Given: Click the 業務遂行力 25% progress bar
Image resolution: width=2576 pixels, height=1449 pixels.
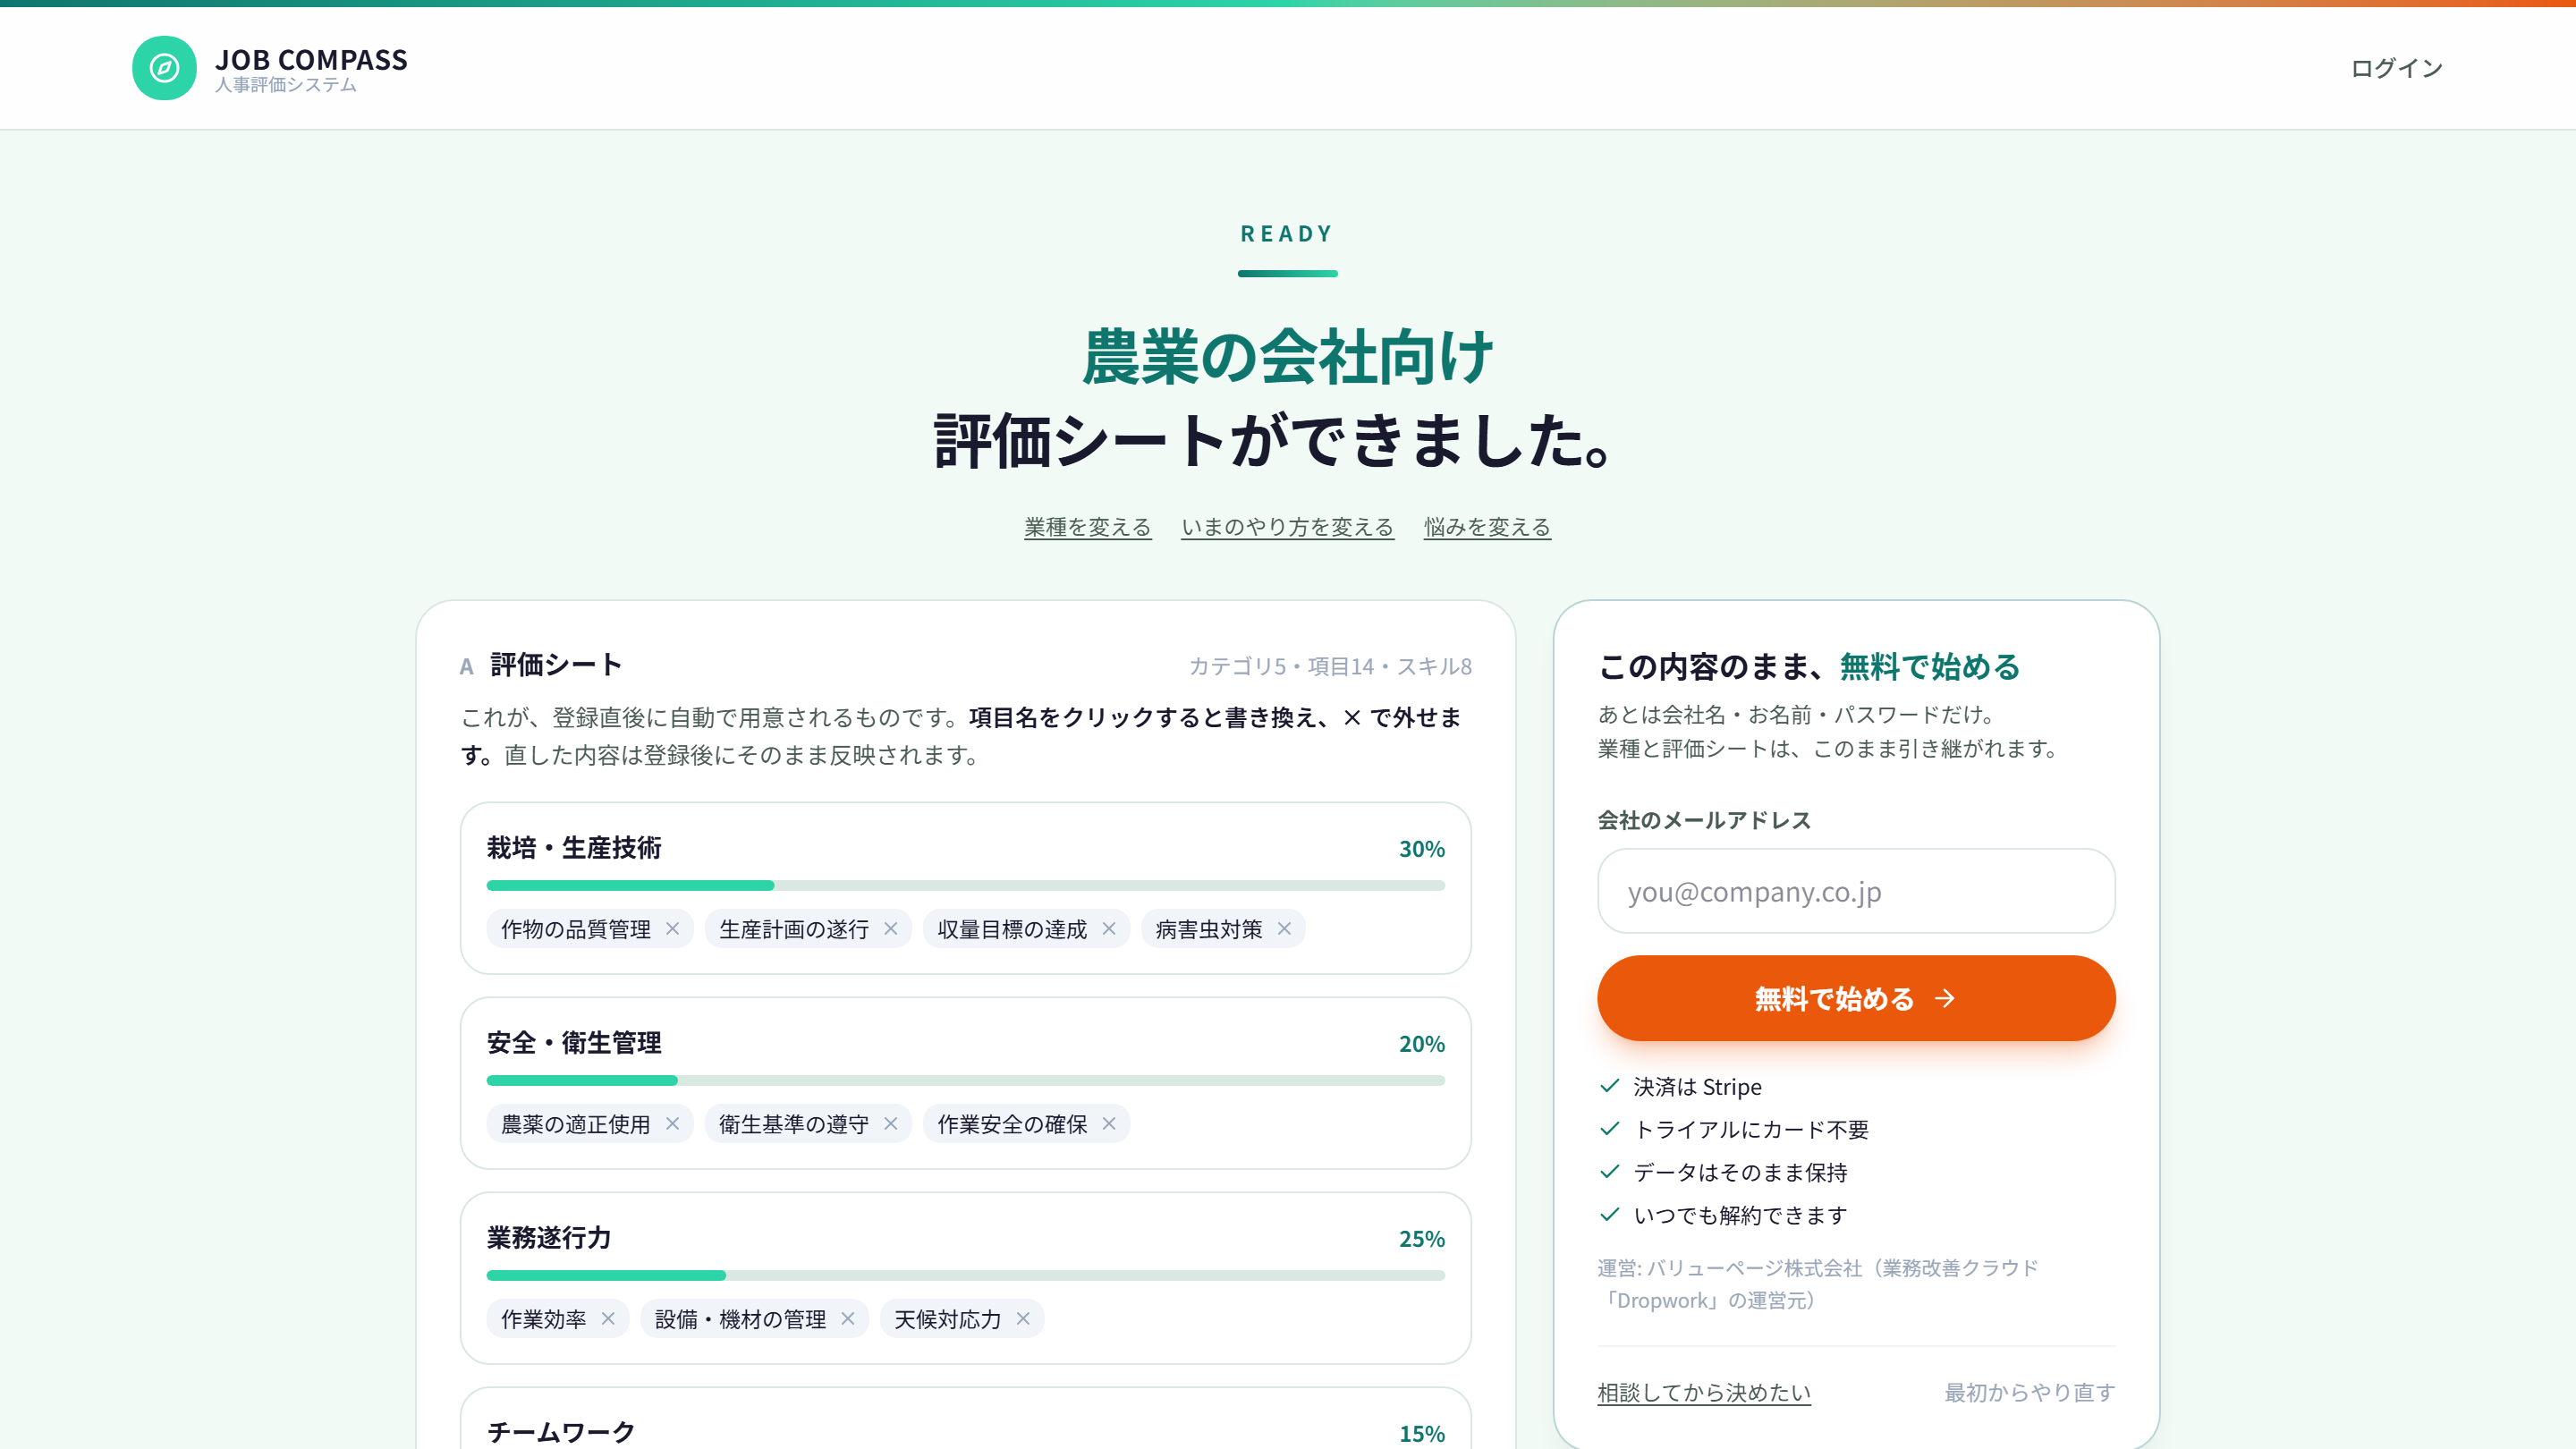Looking at the screenshot, I should click(966, 1275).
